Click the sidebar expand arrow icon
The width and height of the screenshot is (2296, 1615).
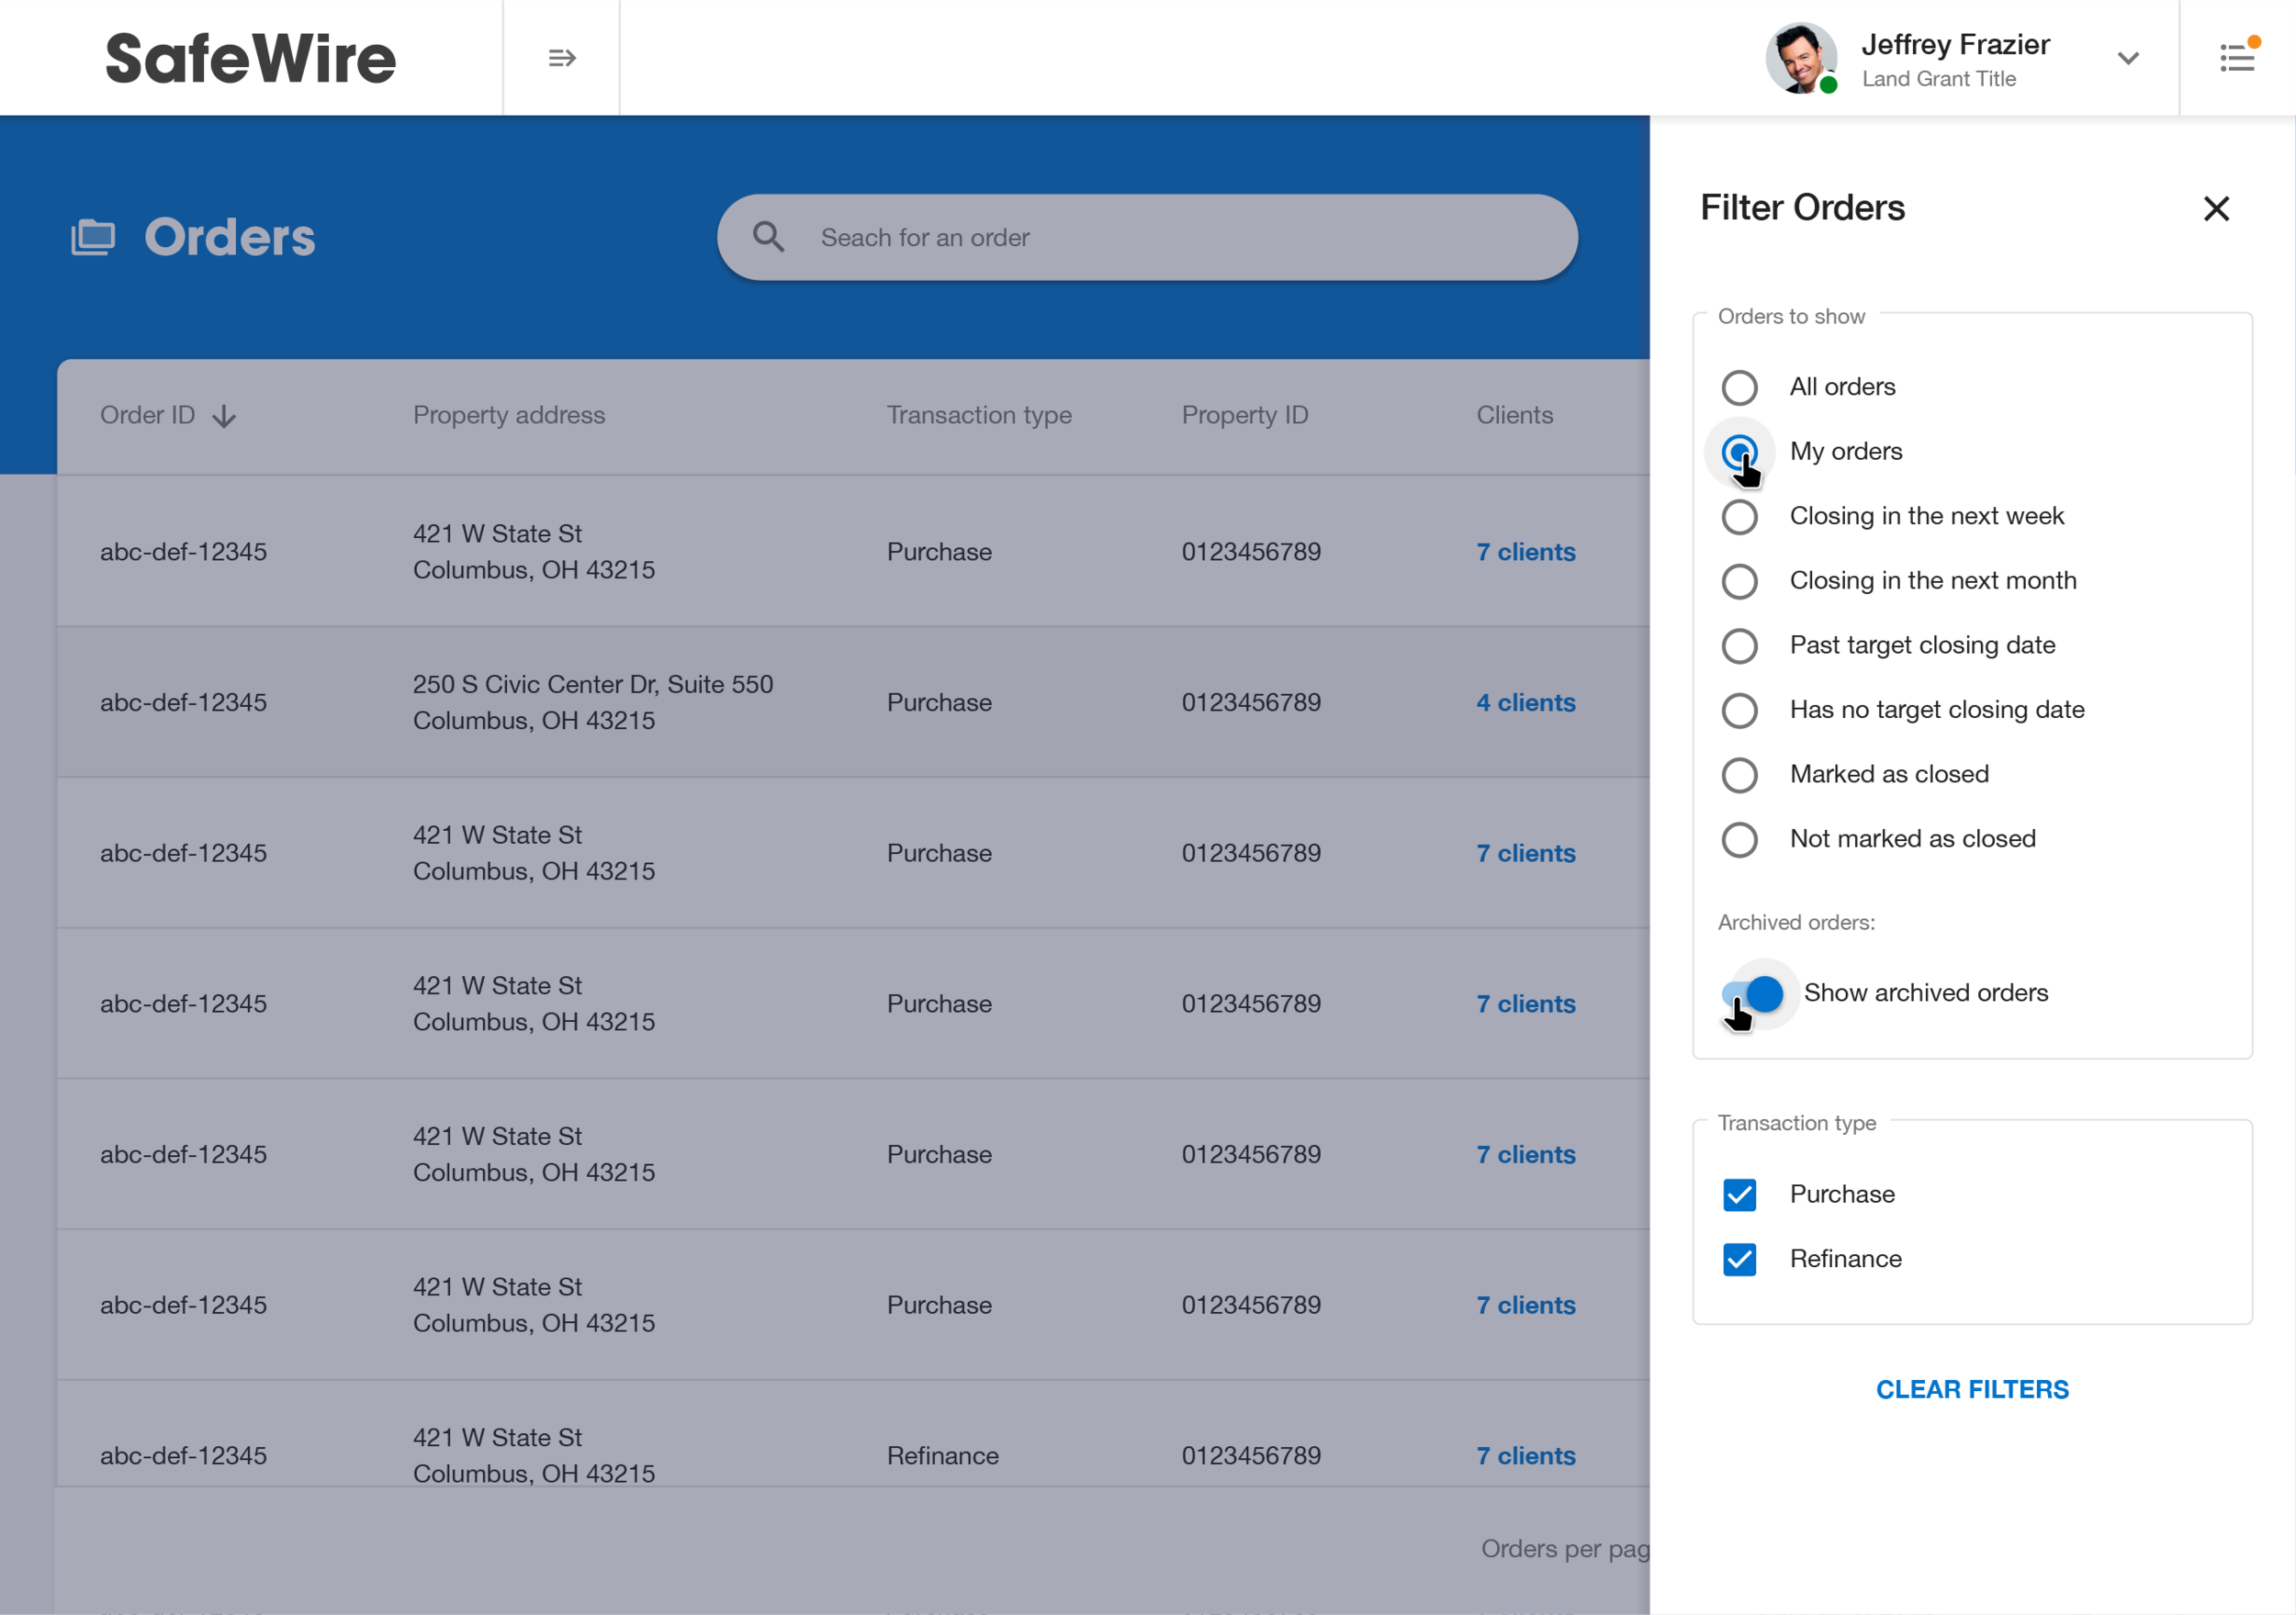562,58
